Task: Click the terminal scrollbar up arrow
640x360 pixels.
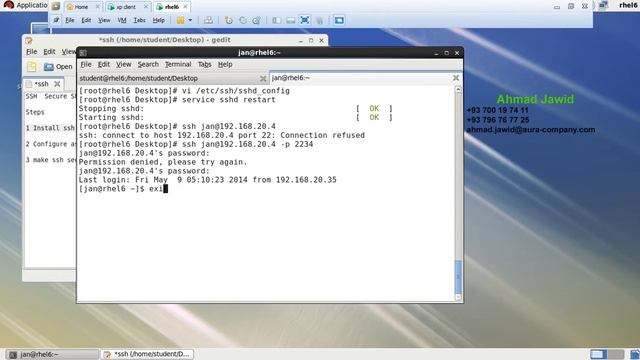Action: point(458,89)
